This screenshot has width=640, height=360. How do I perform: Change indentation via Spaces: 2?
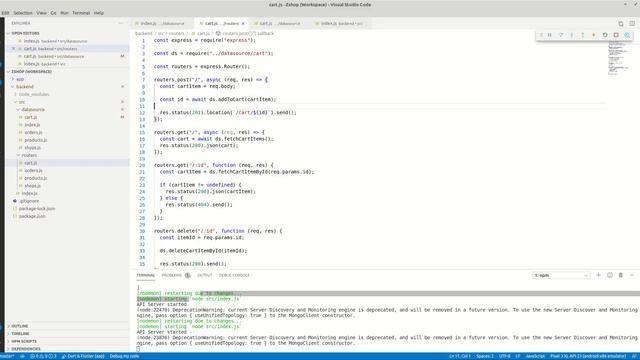point(485,356)
